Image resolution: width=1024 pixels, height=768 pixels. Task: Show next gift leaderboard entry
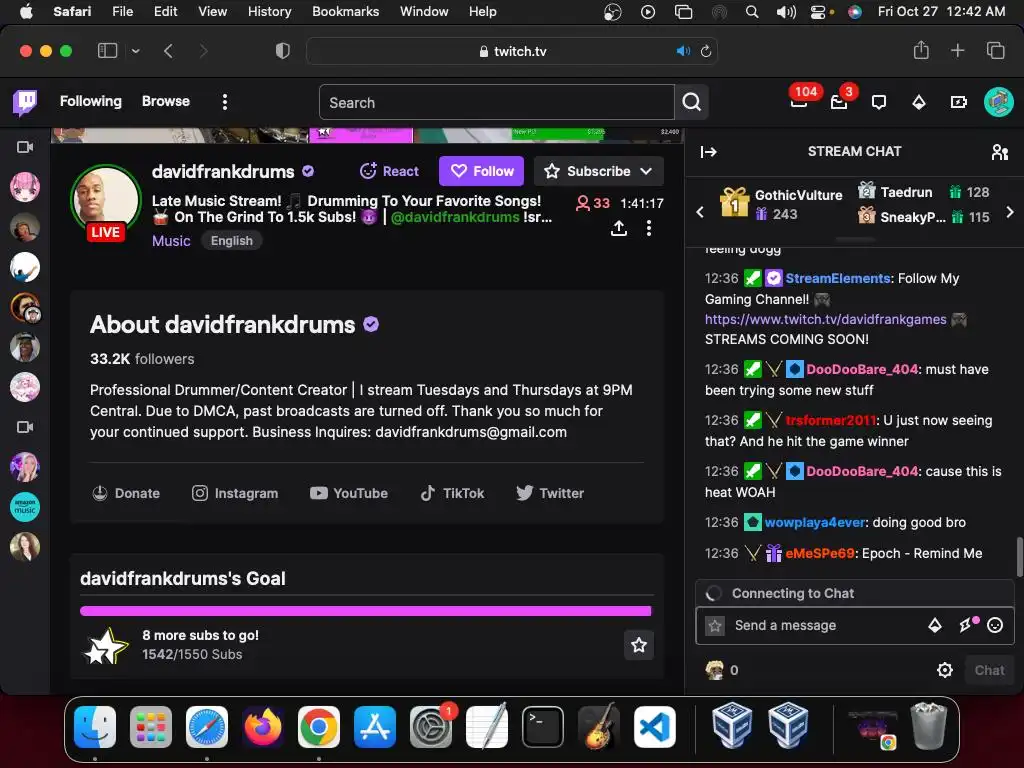1010,212
